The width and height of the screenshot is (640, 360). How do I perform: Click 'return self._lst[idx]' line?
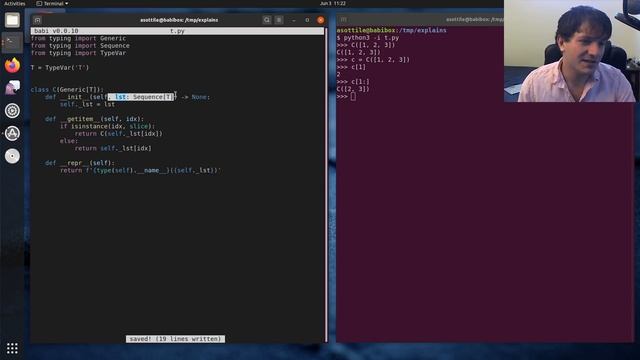(x=113, y=149)
